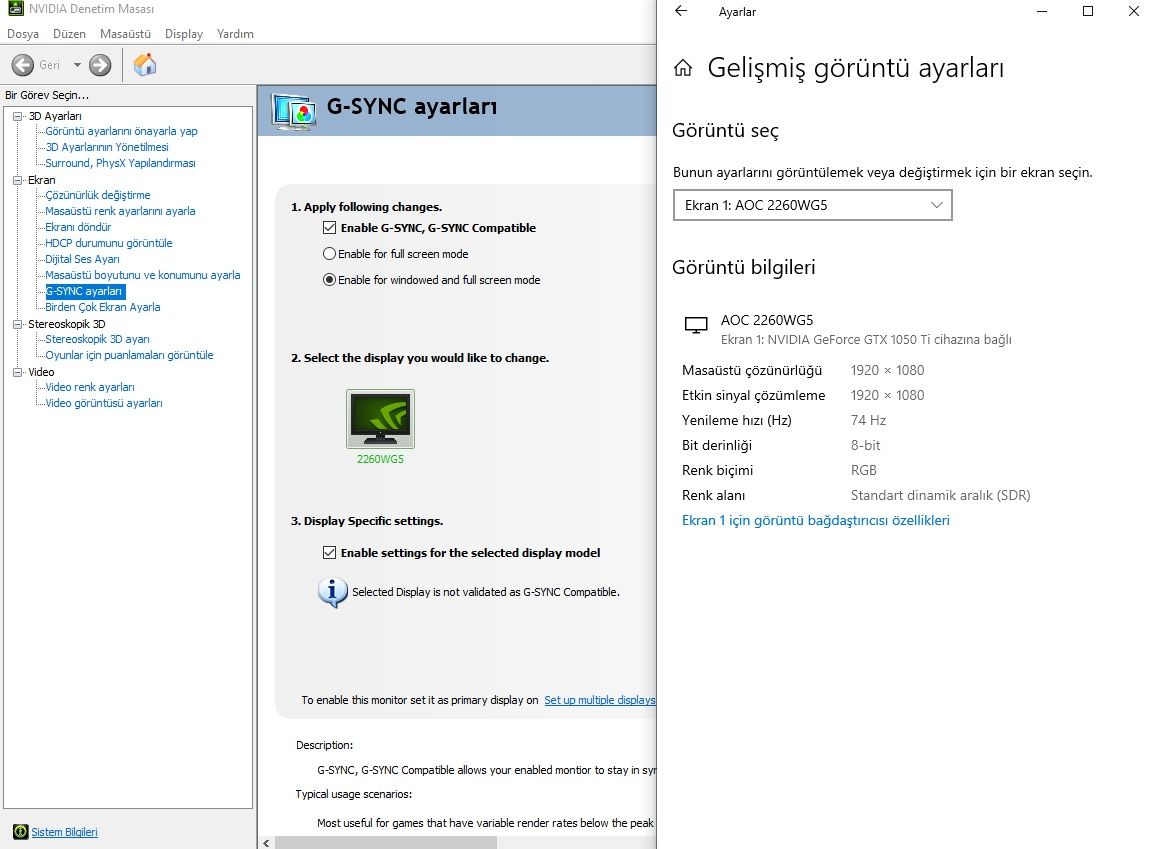
Task: Toggle Enable G-SYNC, G-SYNC Compatible checkbox
Action: [x=330, y=228]
